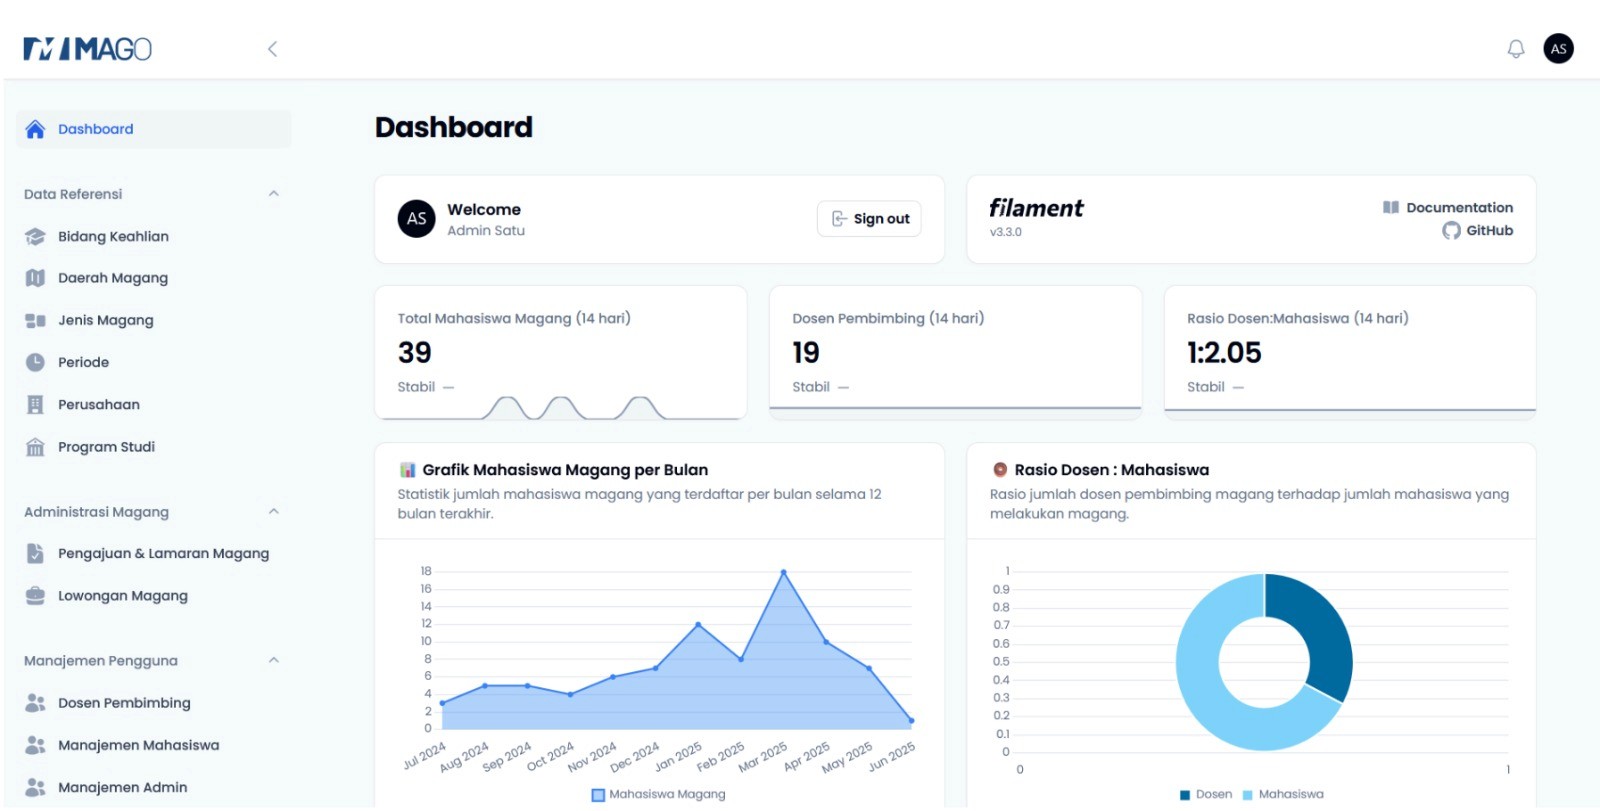Click the donut icon beside Rasio Dosen title
Screen dimensions: 1600x811
[x=999, y=469]
